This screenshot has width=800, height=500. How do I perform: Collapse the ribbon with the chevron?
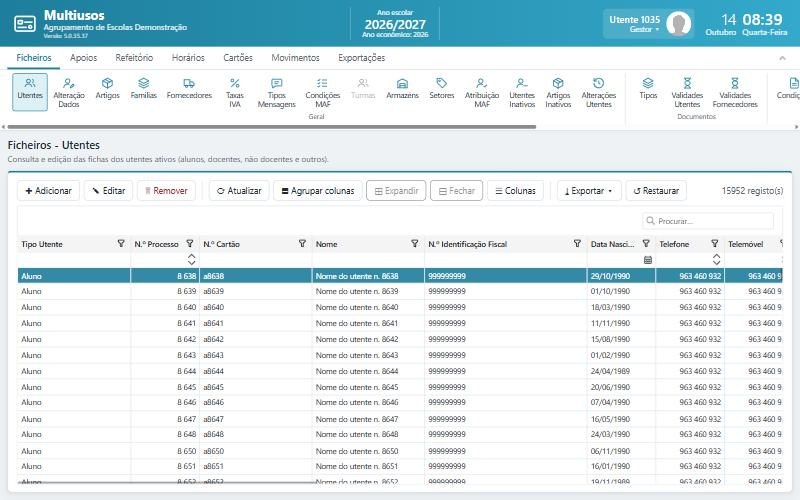coord(782,58)
